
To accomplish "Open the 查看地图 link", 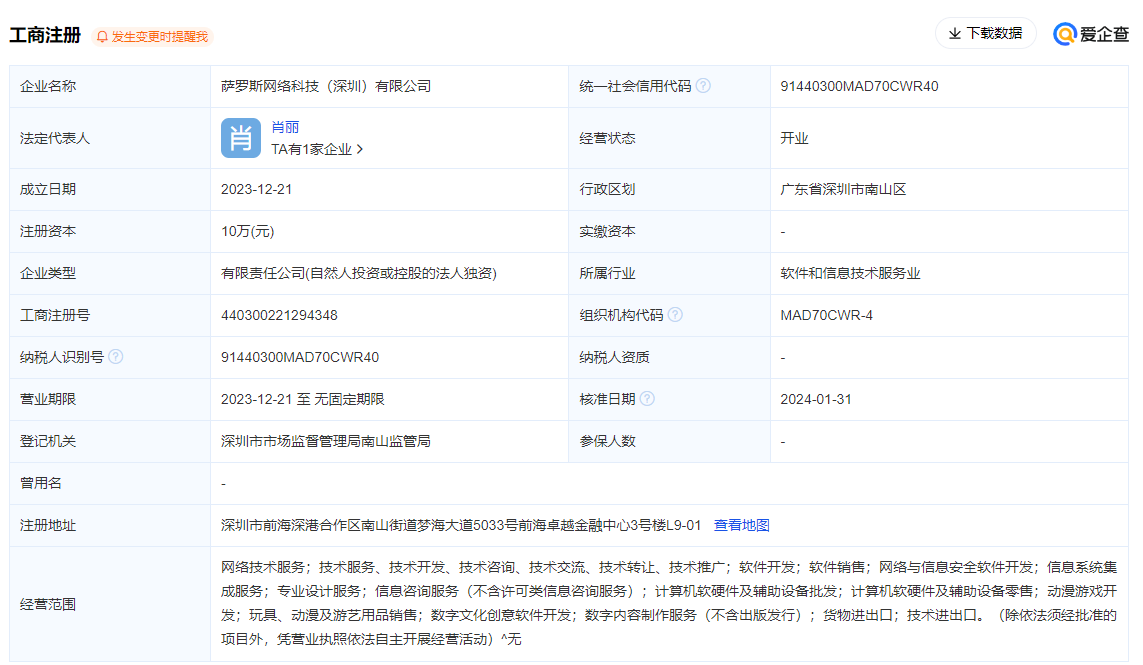I will point(741,525).
